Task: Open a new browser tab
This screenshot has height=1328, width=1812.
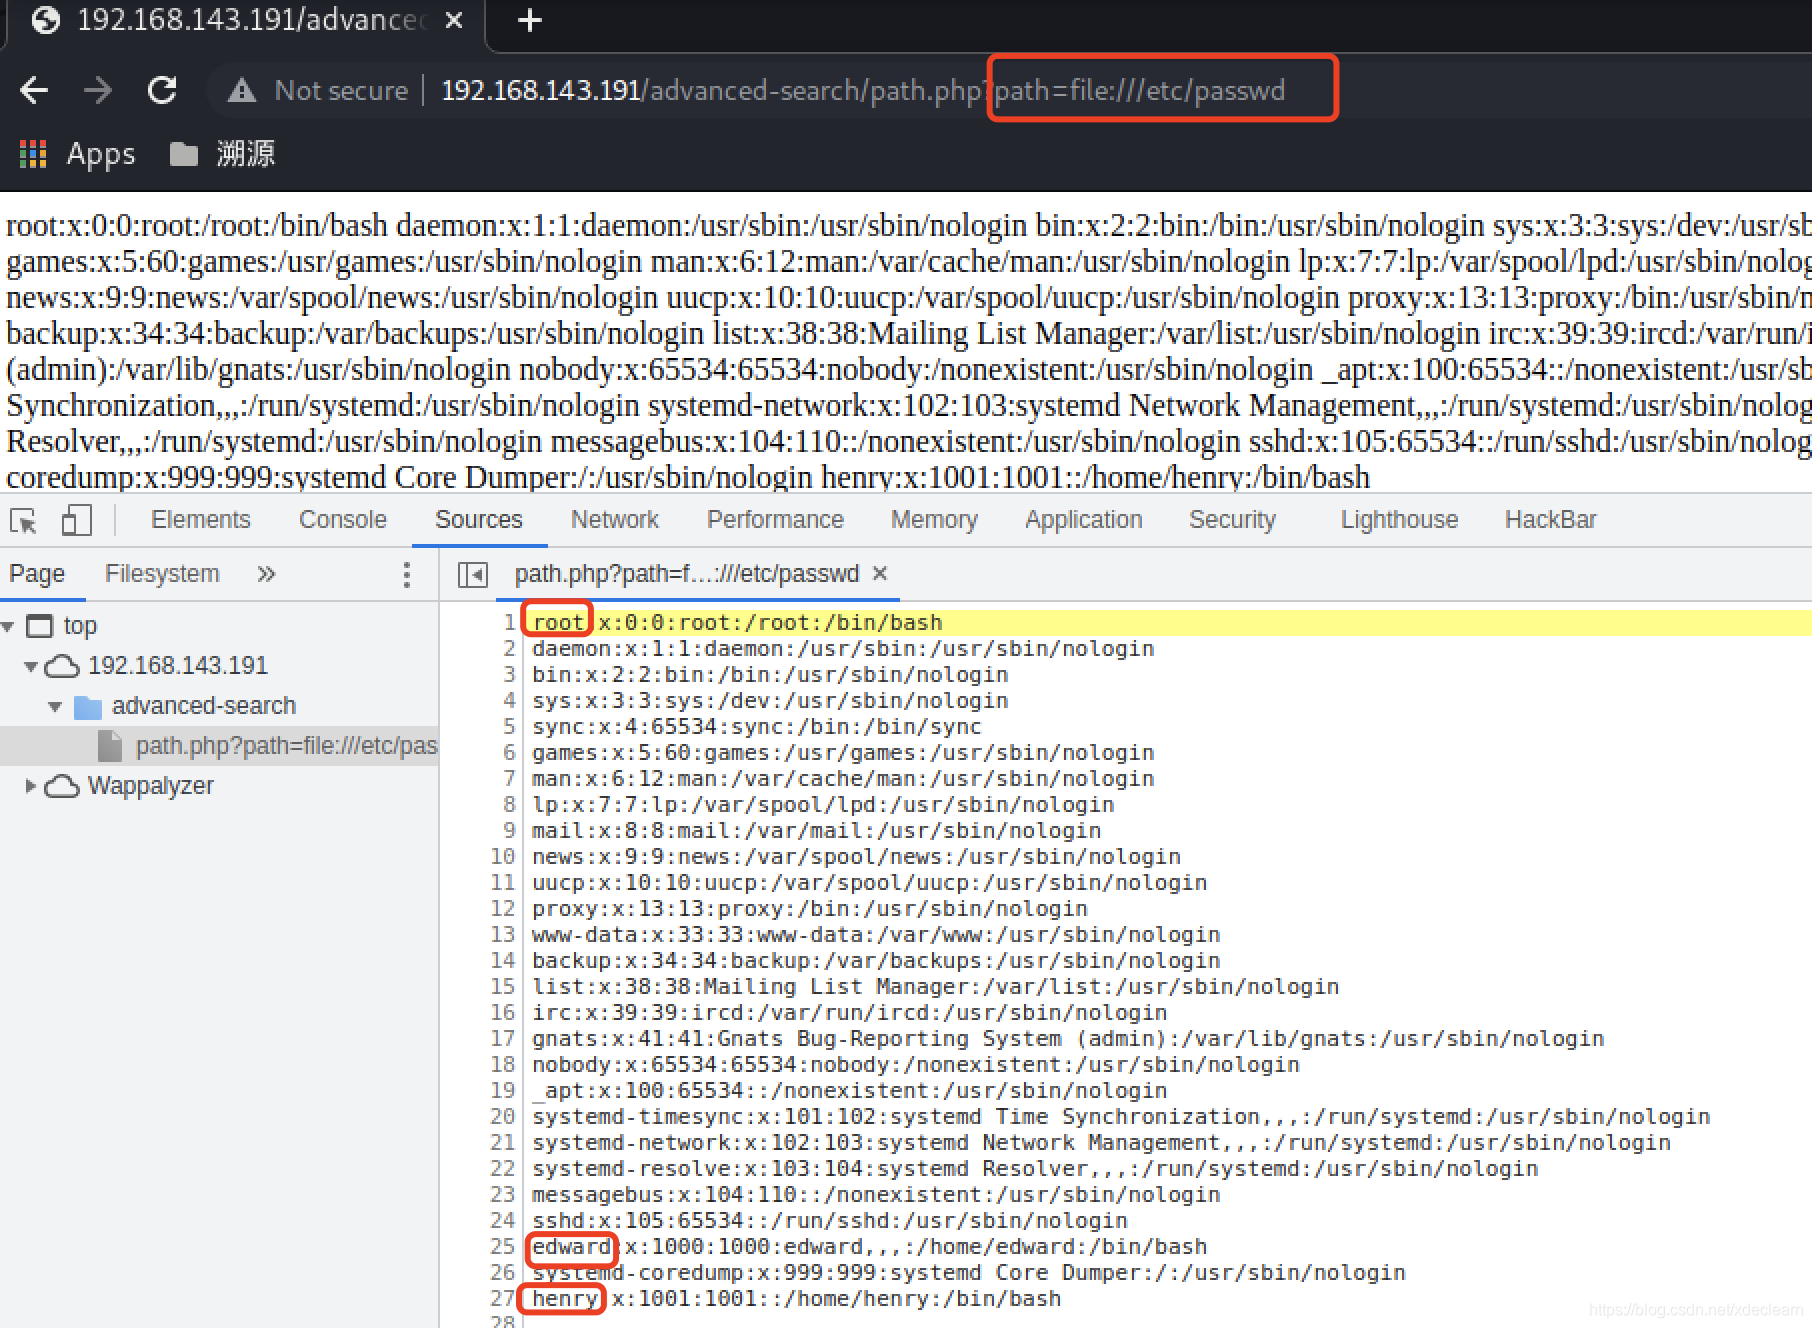Action: [530, 20]
